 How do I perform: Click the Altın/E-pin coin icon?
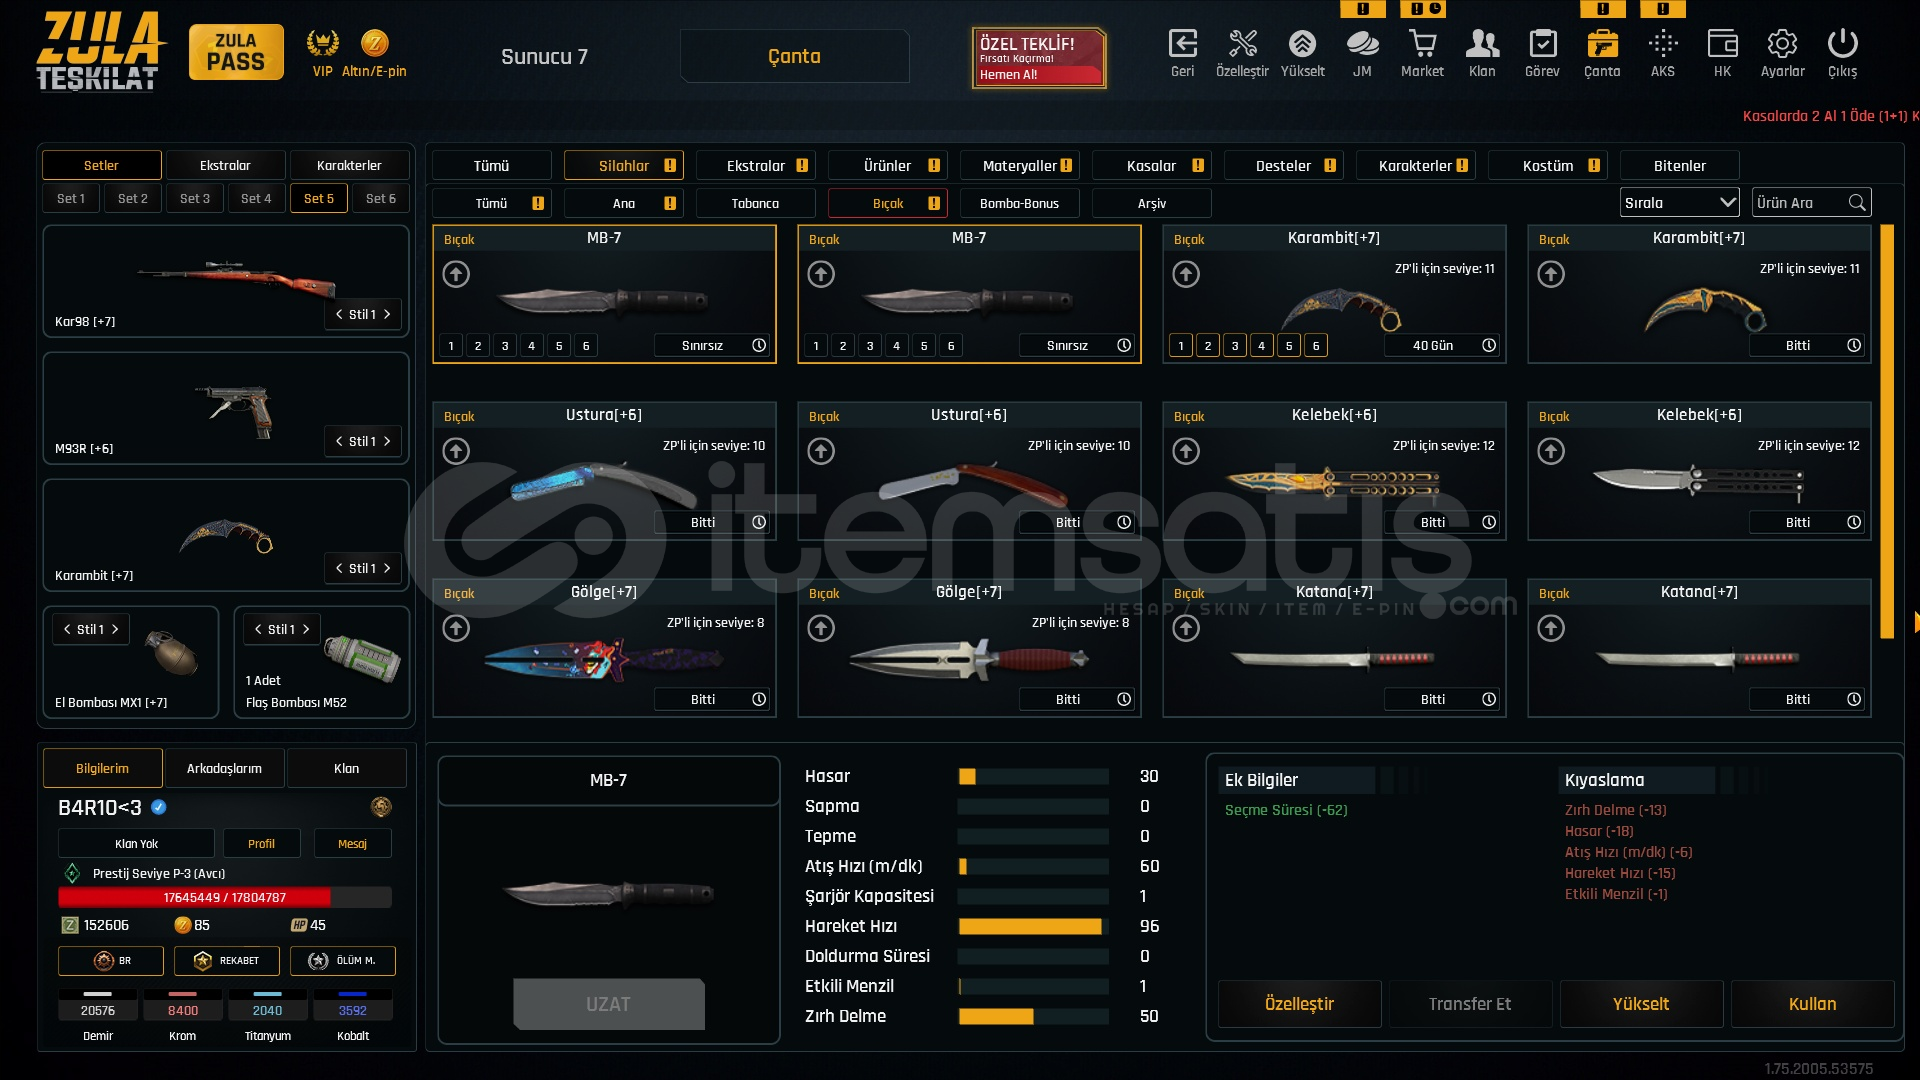[x=375, y=43]
